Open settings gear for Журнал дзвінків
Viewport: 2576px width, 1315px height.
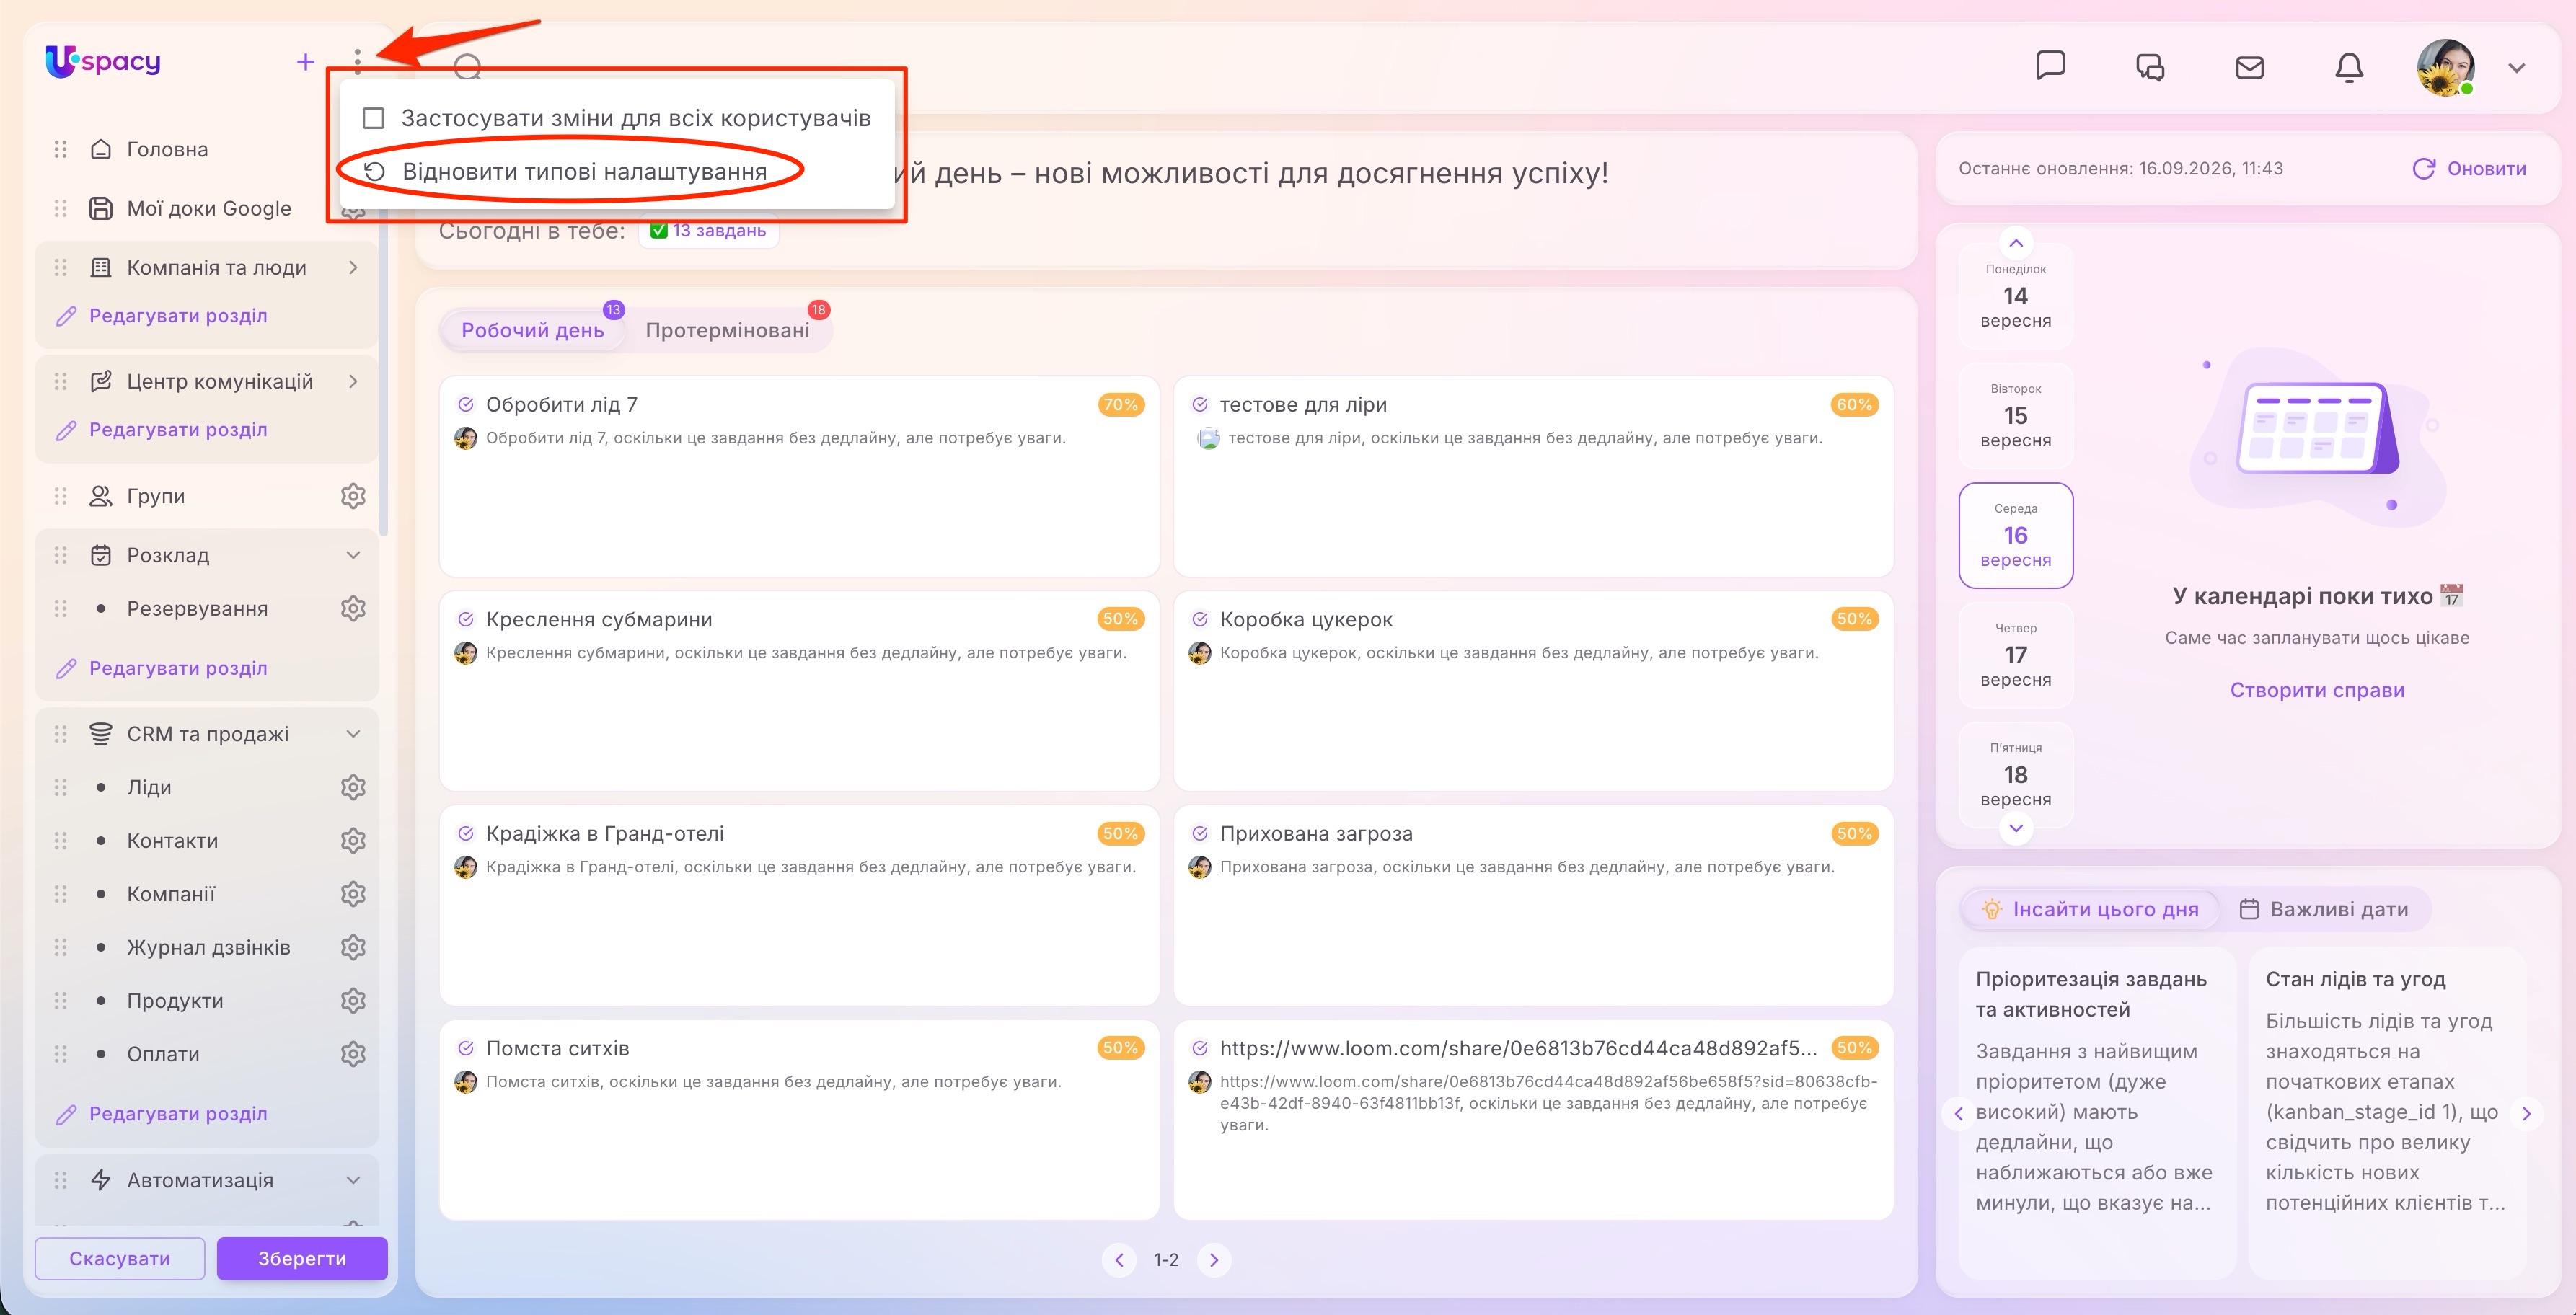[x=353, y=947]
